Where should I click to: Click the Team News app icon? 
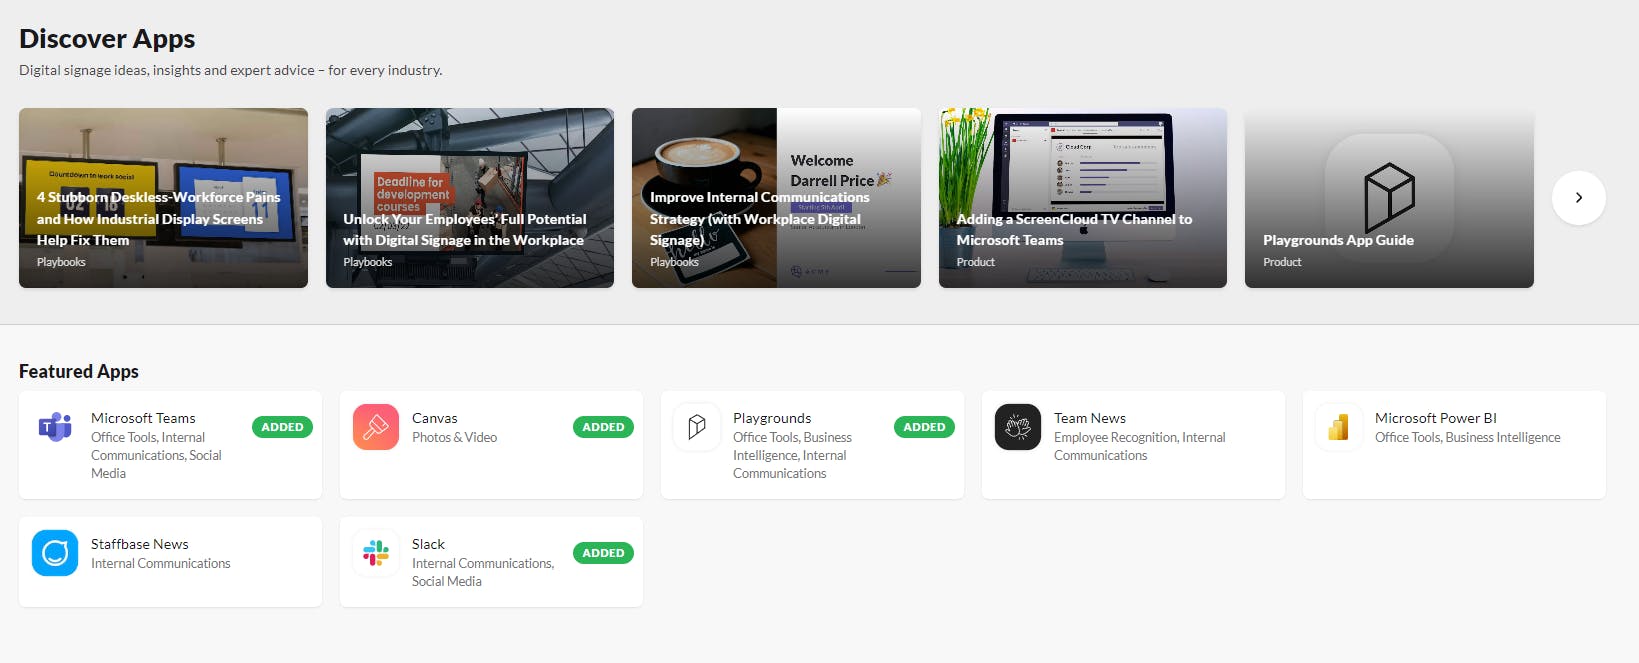pos(1018,427)
